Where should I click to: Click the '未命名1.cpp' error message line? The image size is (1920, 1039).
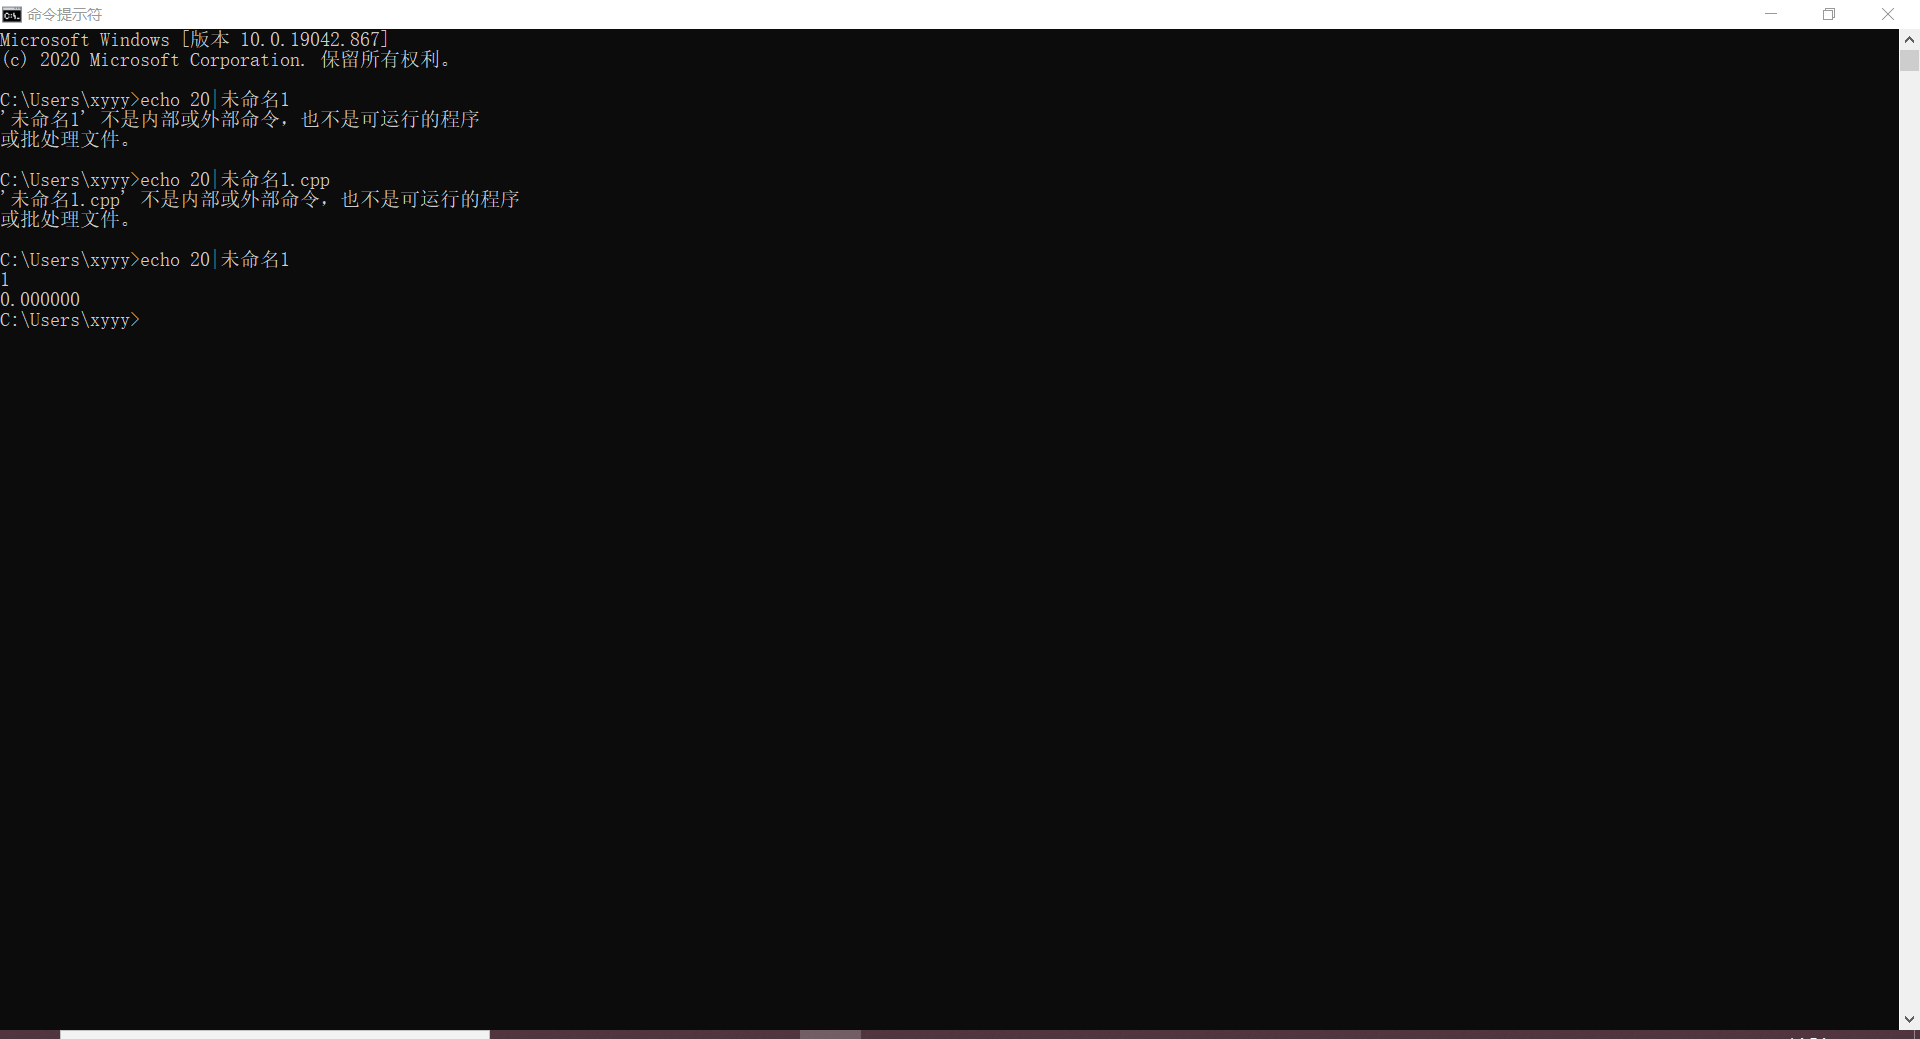coord(260,199)
